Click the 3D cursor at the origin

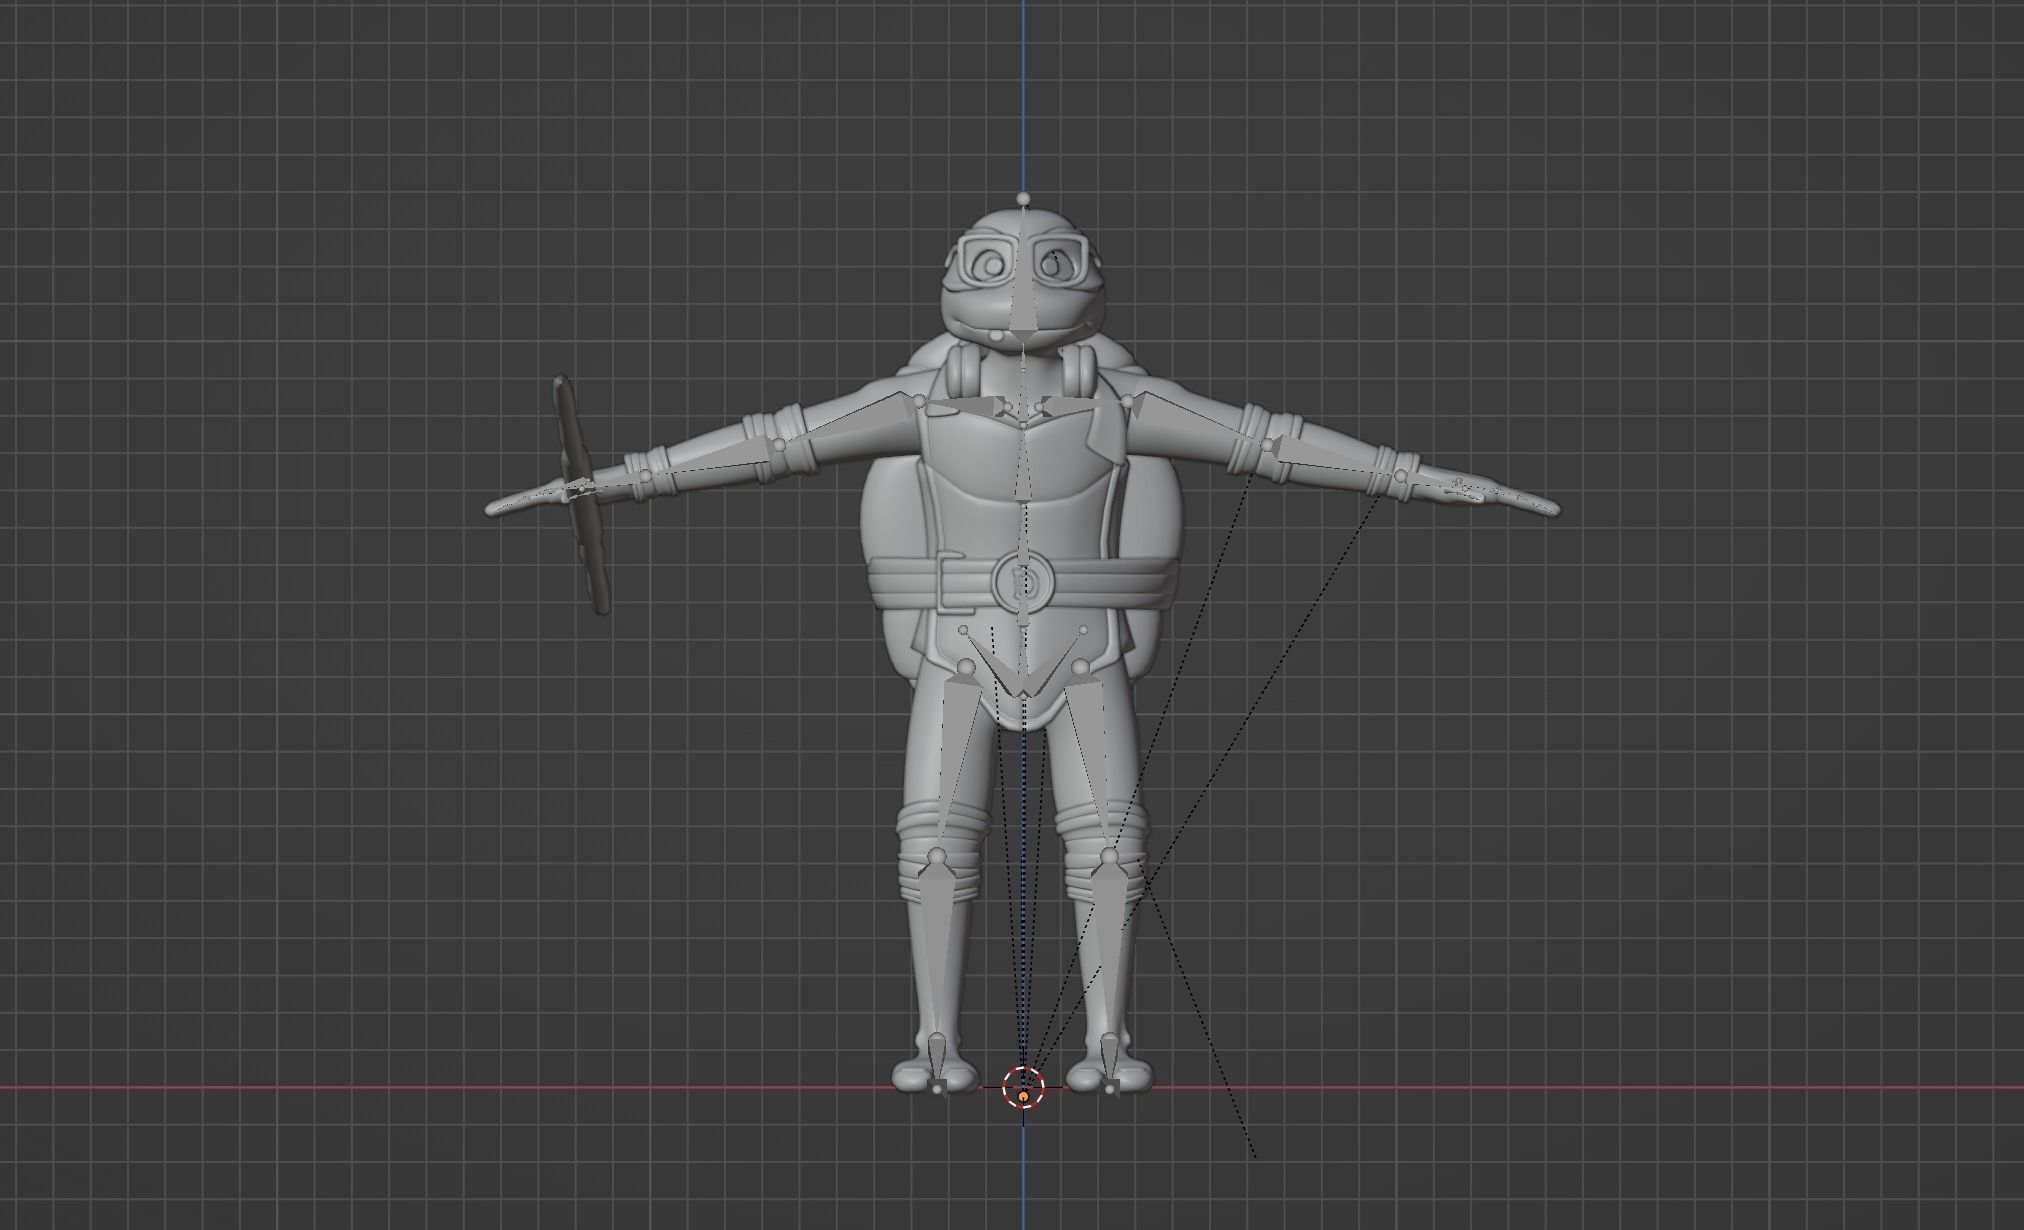[x=1023, y=1087]
